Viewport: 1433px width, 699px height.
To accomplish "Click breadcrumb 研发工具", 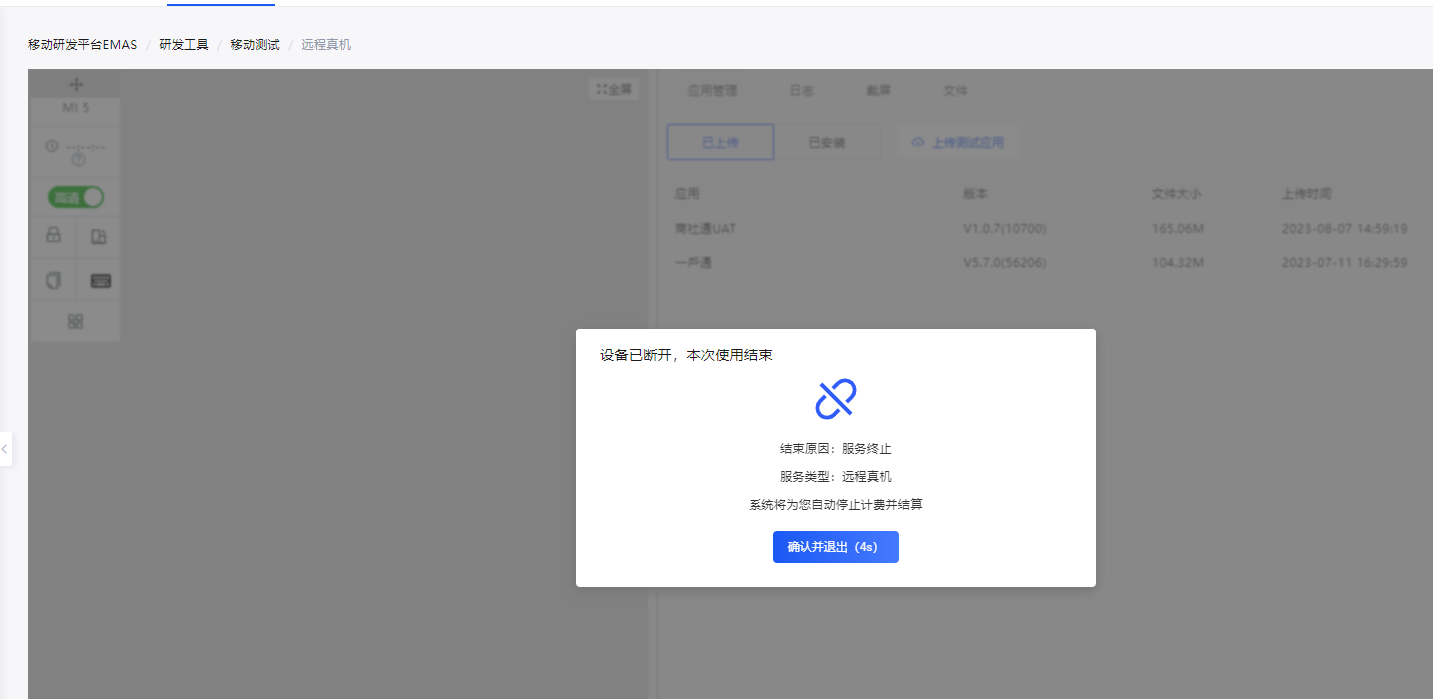I will pyautogui.click(x=184, y=45).
